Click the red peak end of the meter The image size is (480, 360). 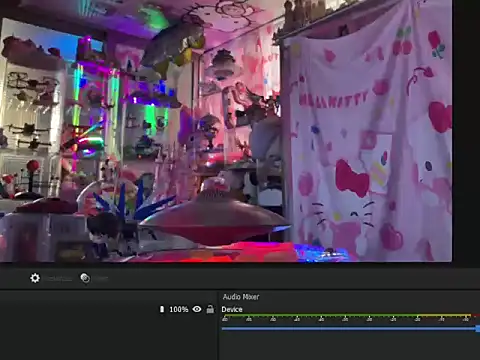476,315
